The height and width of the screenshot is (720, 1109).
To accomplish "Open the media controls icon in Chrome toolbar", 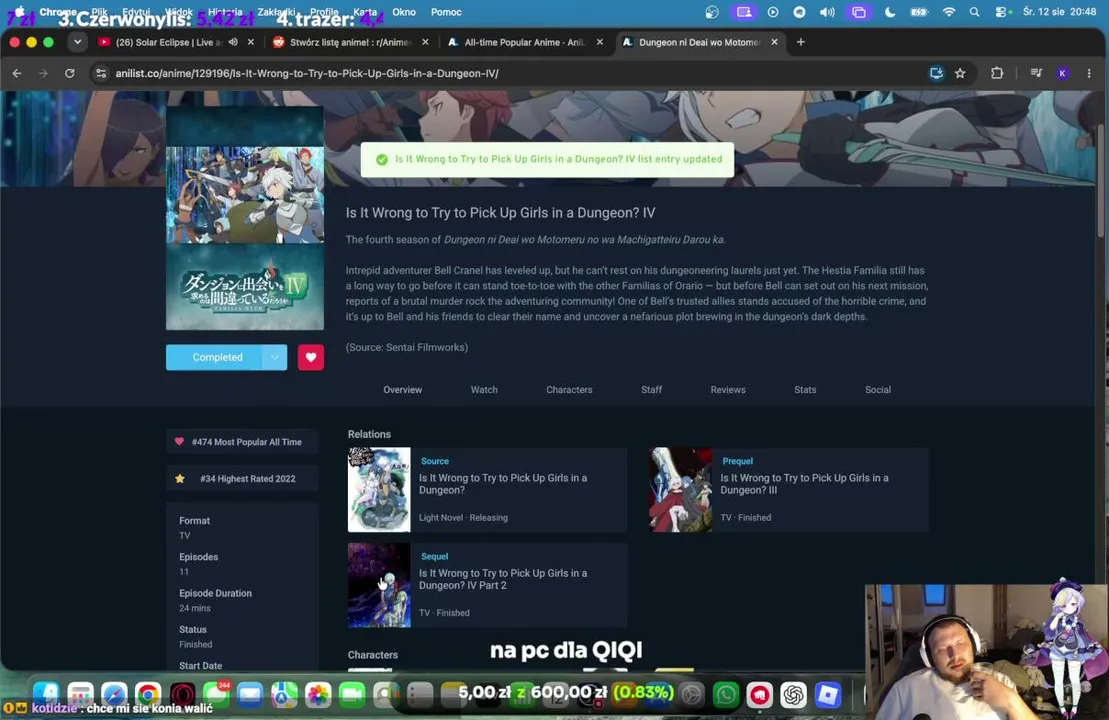I will tap(1036, 73).
